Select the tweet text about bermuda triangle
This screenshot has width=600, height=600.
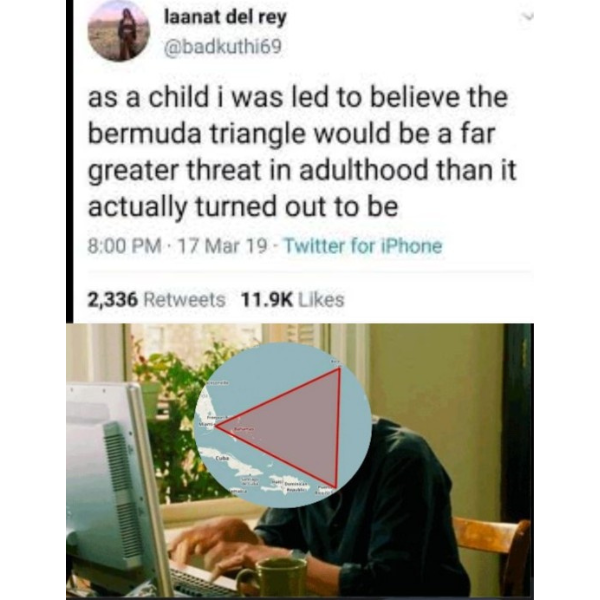point(302,151)
